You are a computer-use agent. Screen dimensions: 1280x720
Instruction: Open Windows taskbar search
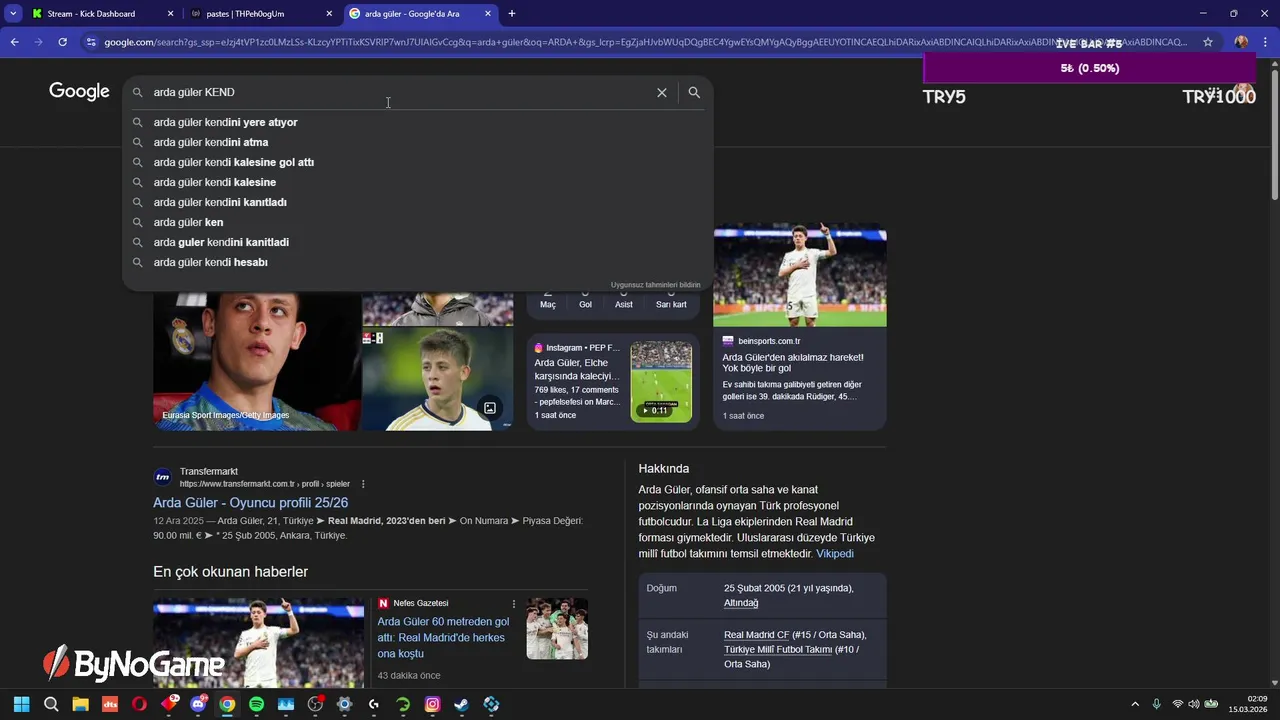tap(51, 704)
